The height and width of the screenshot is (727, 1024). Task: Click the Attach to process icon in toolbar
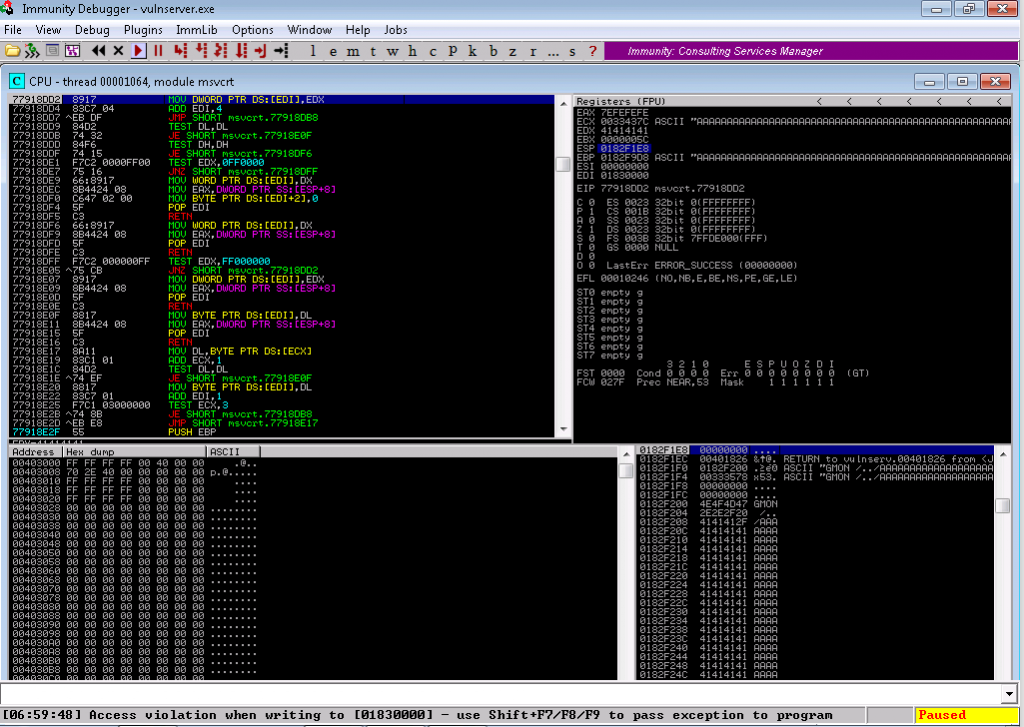coord(32,50)
